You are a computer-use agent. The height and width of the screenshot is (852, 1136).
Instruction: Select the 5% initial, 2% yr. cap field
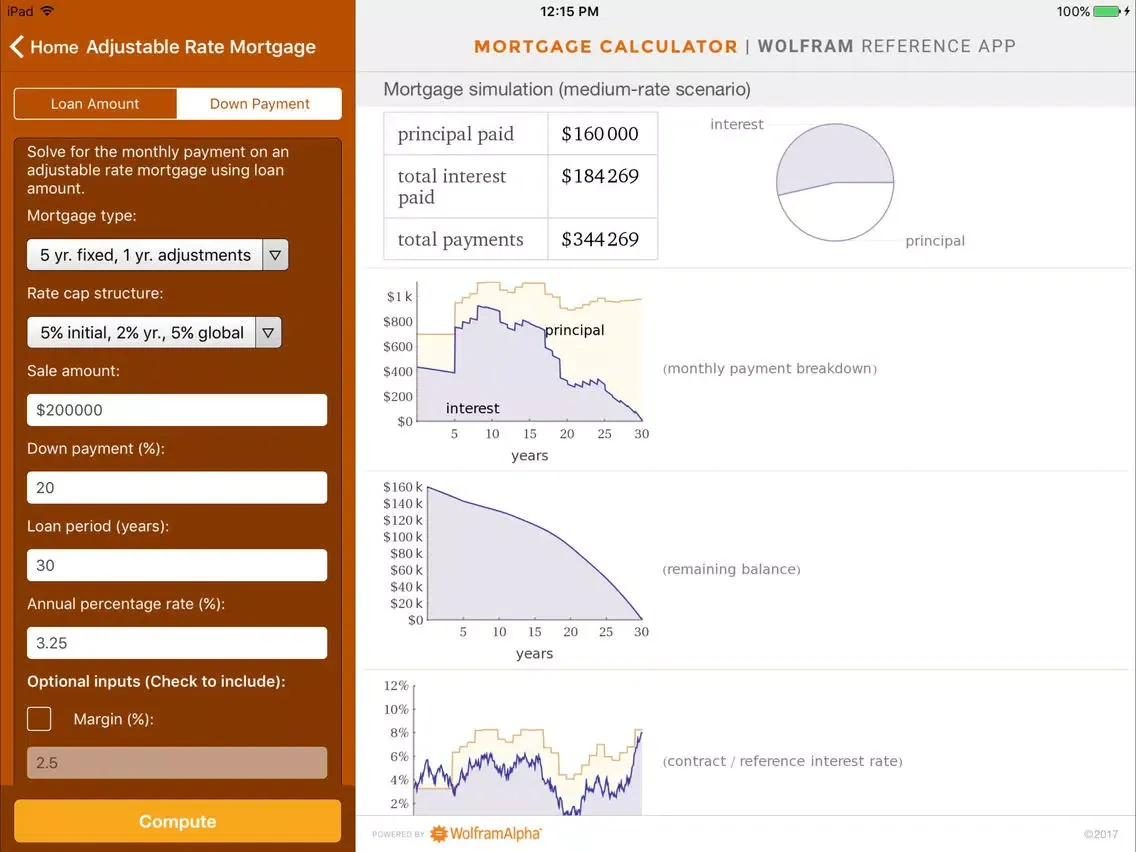pos(141,333)
